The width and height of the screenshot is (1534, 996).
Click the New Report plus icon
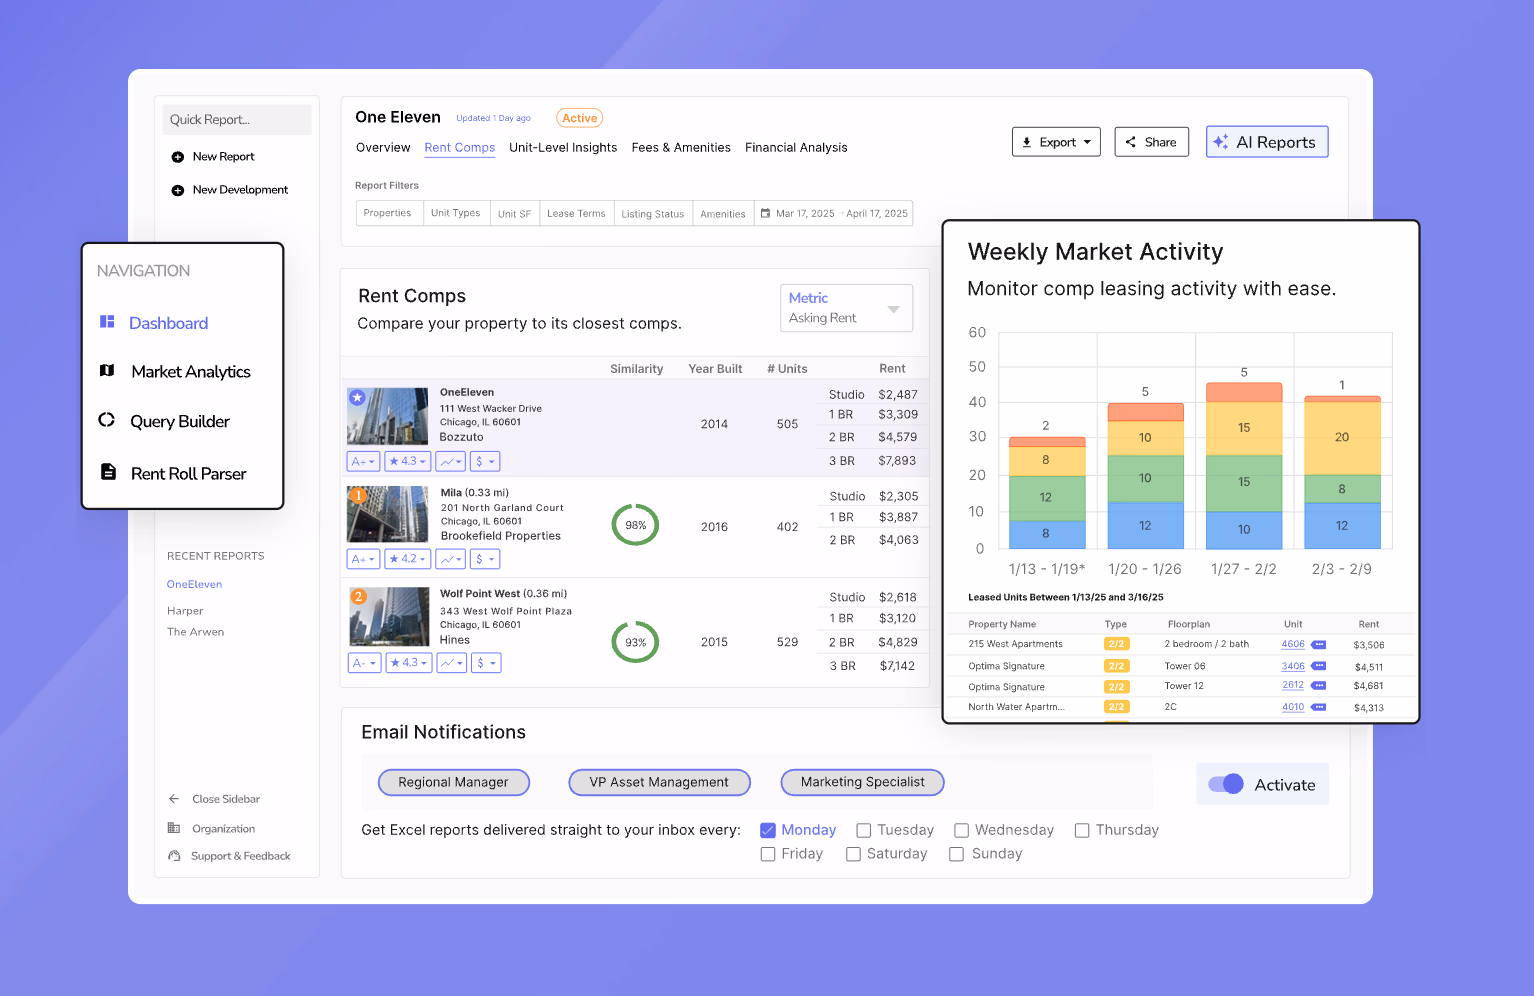pyautogui.click(x=178, y=157)
